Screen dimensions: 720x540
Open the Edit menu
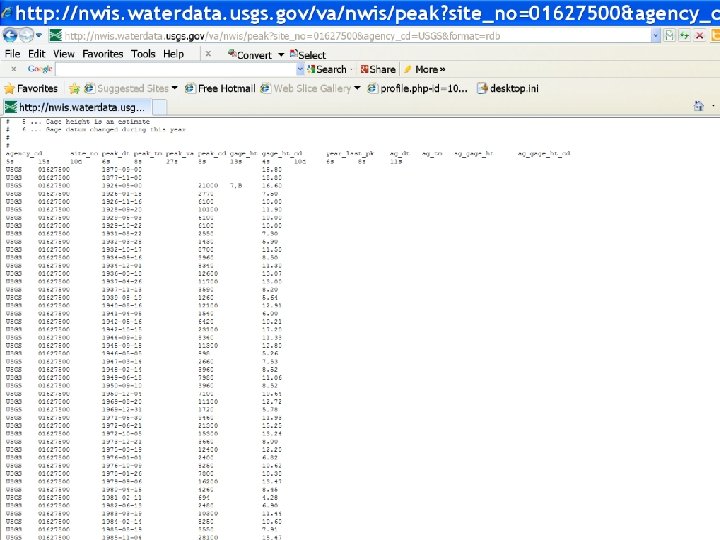click(x=36, y=54)
